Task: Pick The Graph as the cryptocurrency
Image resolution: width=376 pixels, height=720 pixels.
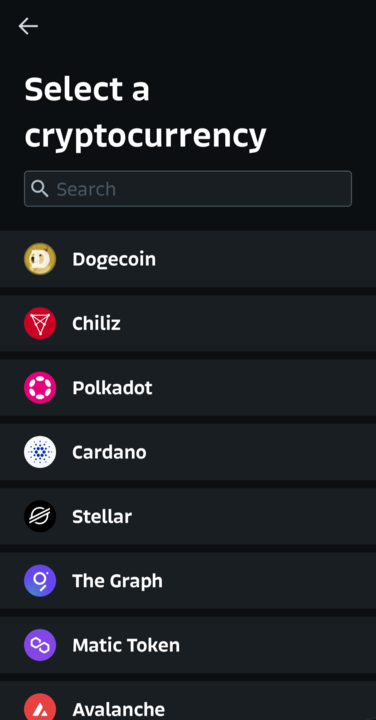Action: 188,580
